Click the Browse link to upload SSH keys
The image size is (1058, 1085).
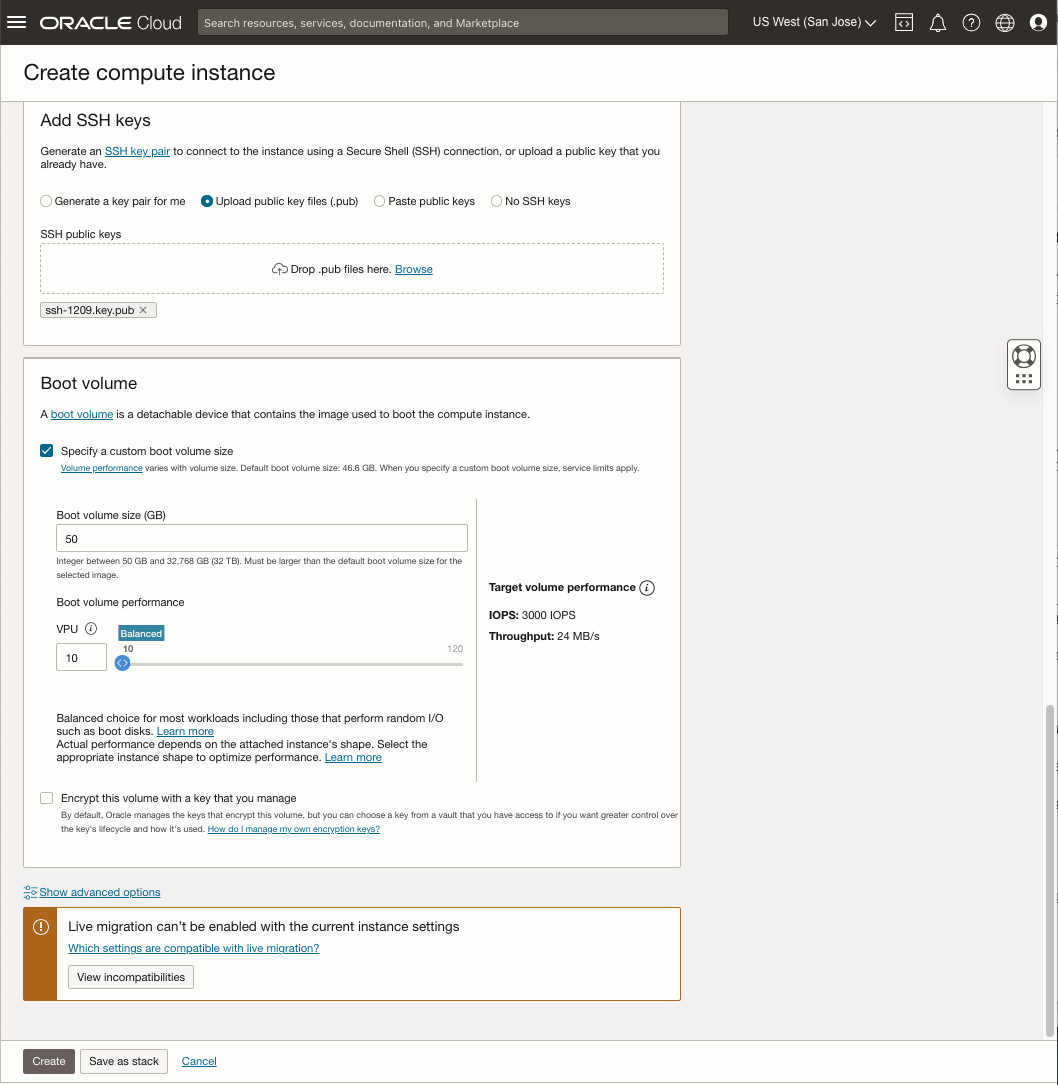[413, 268]
